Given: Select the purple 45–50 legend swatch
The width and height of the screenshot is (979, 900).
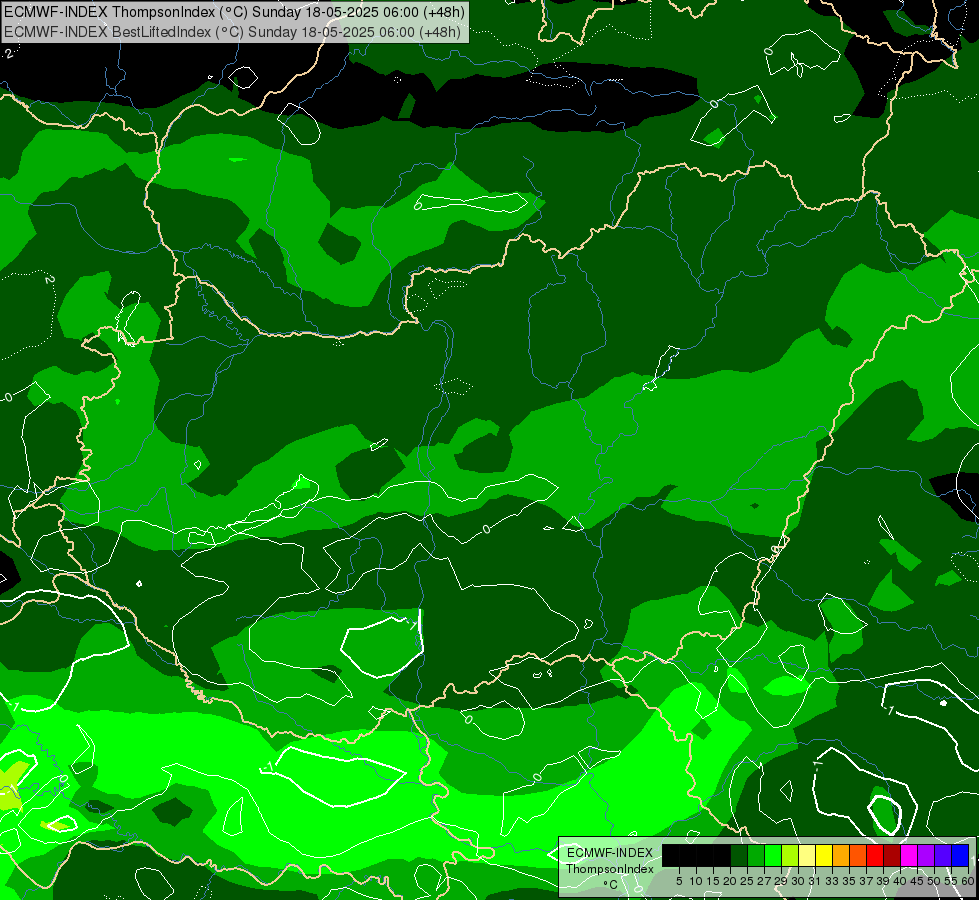Looking at the screenshot, I should [926, 856].
